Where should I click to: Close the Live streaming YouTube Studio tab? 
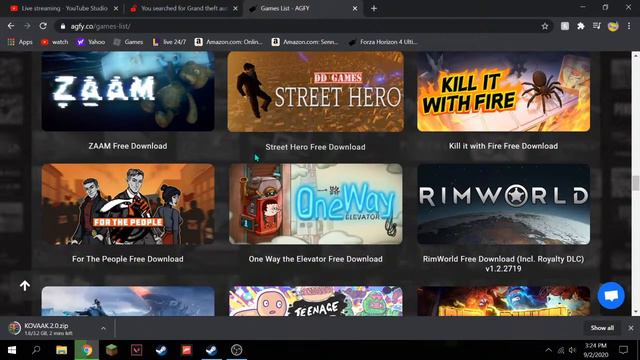tap(116, 8)
